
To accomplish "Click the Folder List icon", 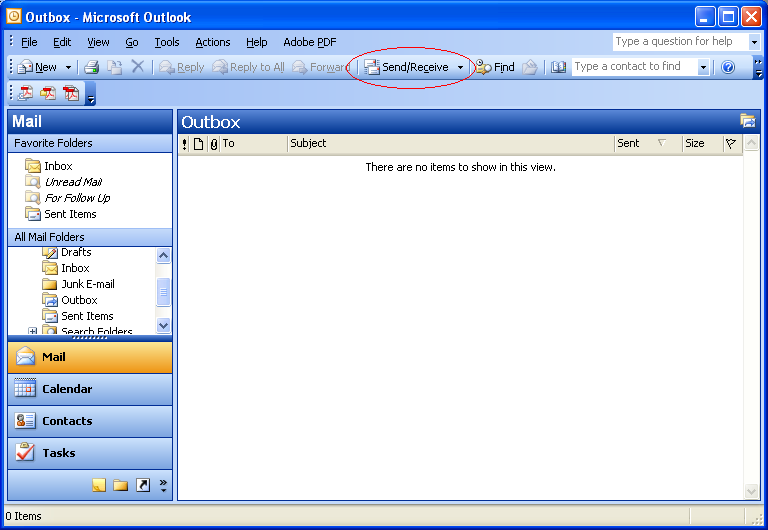I will pos(120,485).
